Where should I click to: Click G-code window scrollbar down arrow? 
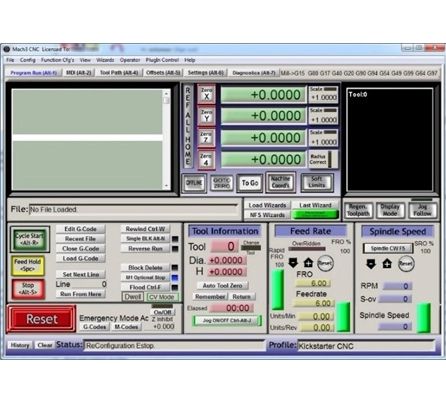coord(166,186)
